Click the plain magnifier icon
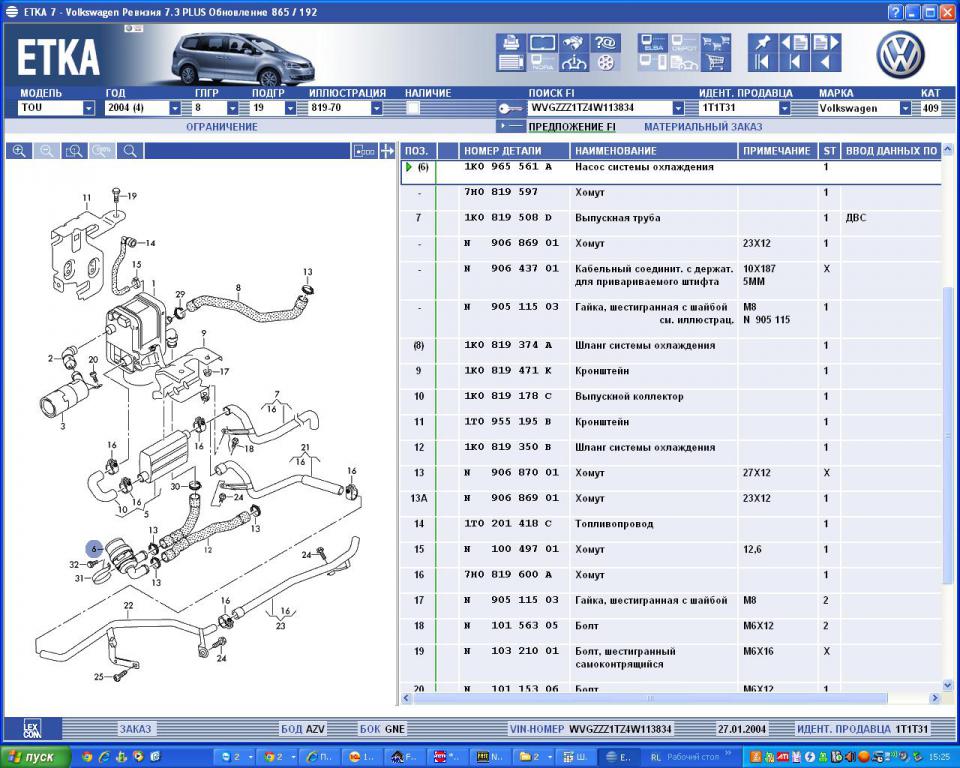 [130, 151]
